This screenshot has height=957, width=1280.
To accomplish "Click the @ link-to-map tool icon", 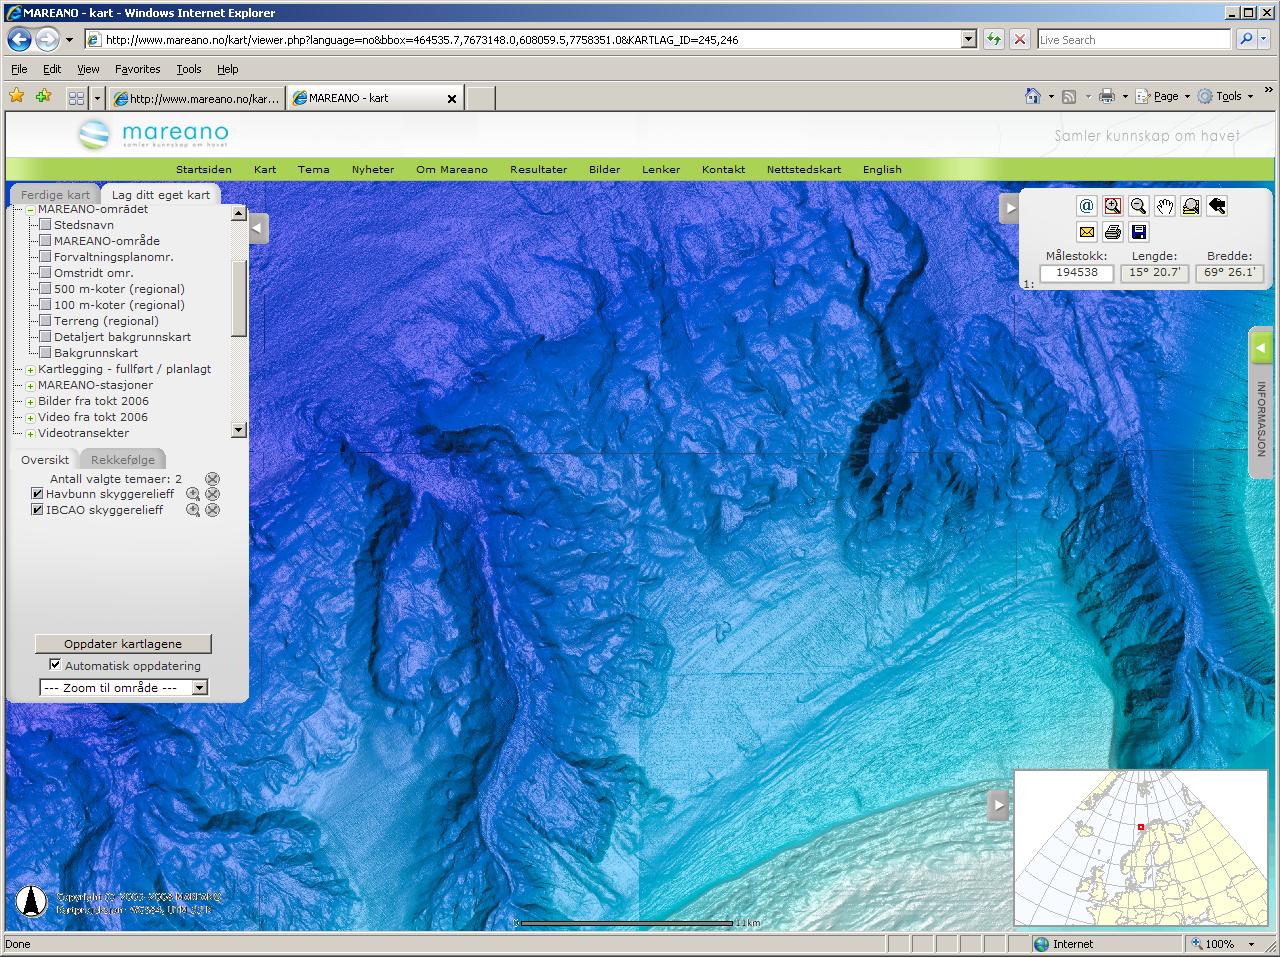I will point(1086,206).
